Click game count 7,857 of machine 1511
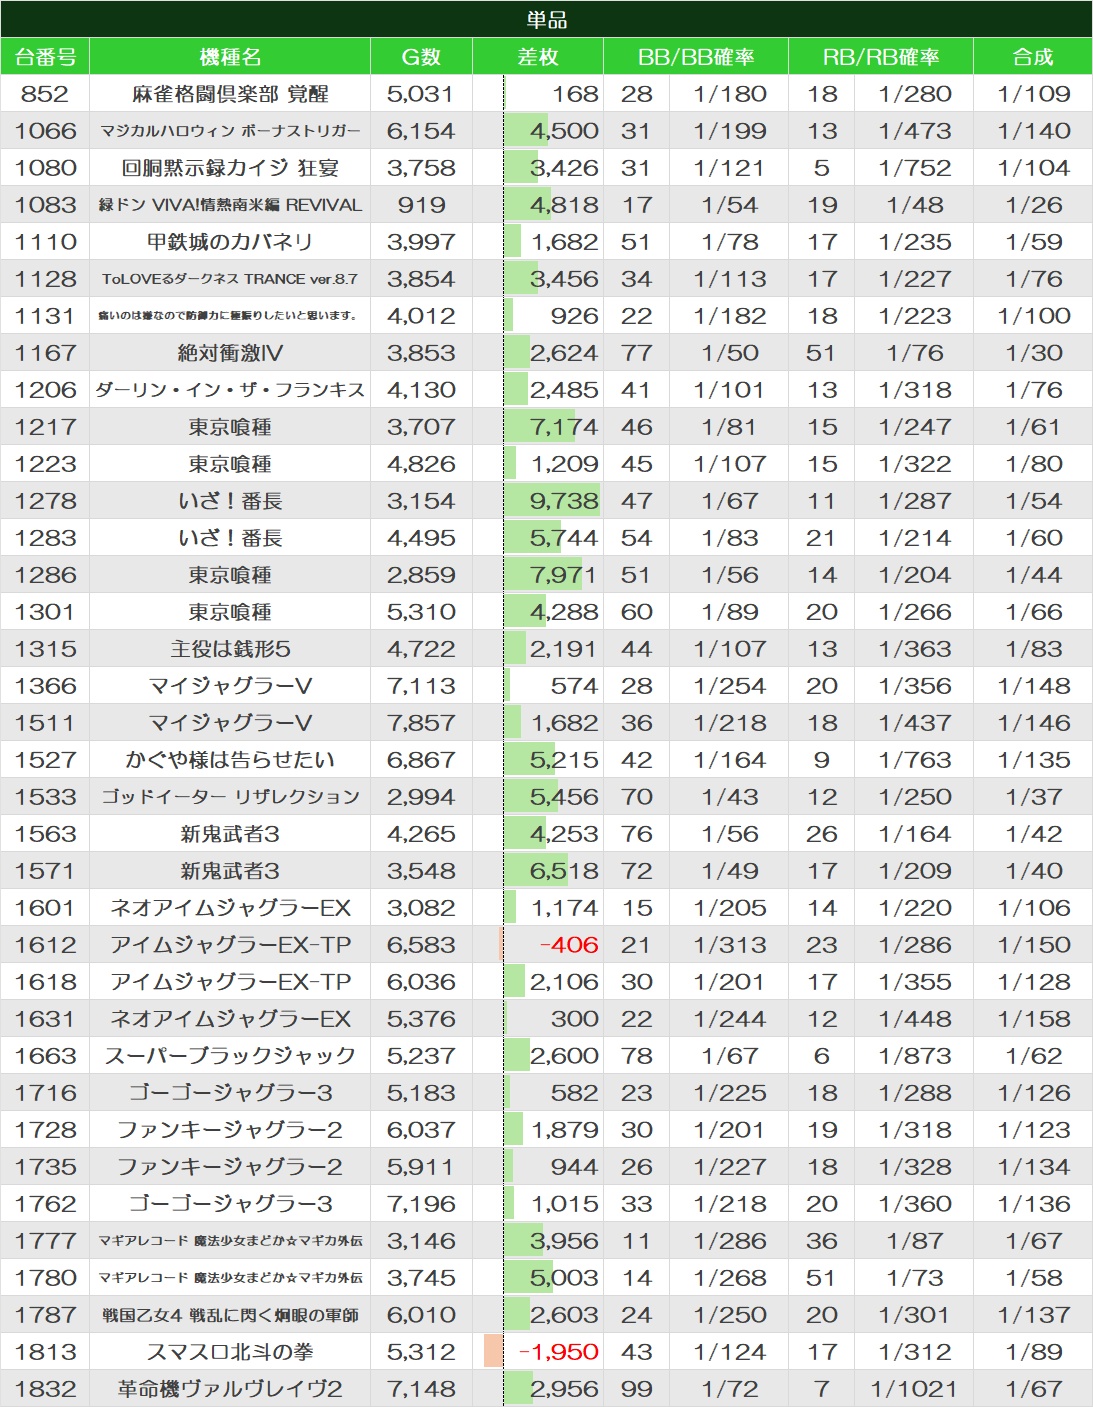The width and height of the screenshot is (1093, 1407). coord(421,723)
